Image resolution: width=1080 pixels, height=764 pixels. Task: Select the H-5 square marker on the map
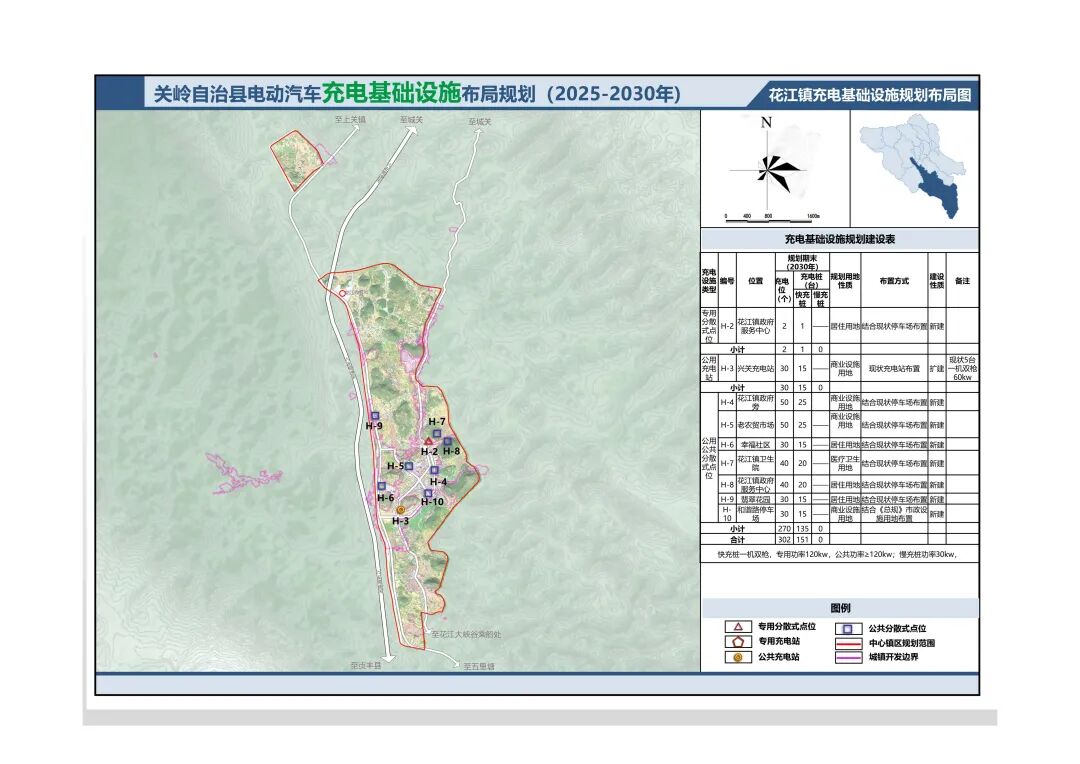[x=409, y=466]
